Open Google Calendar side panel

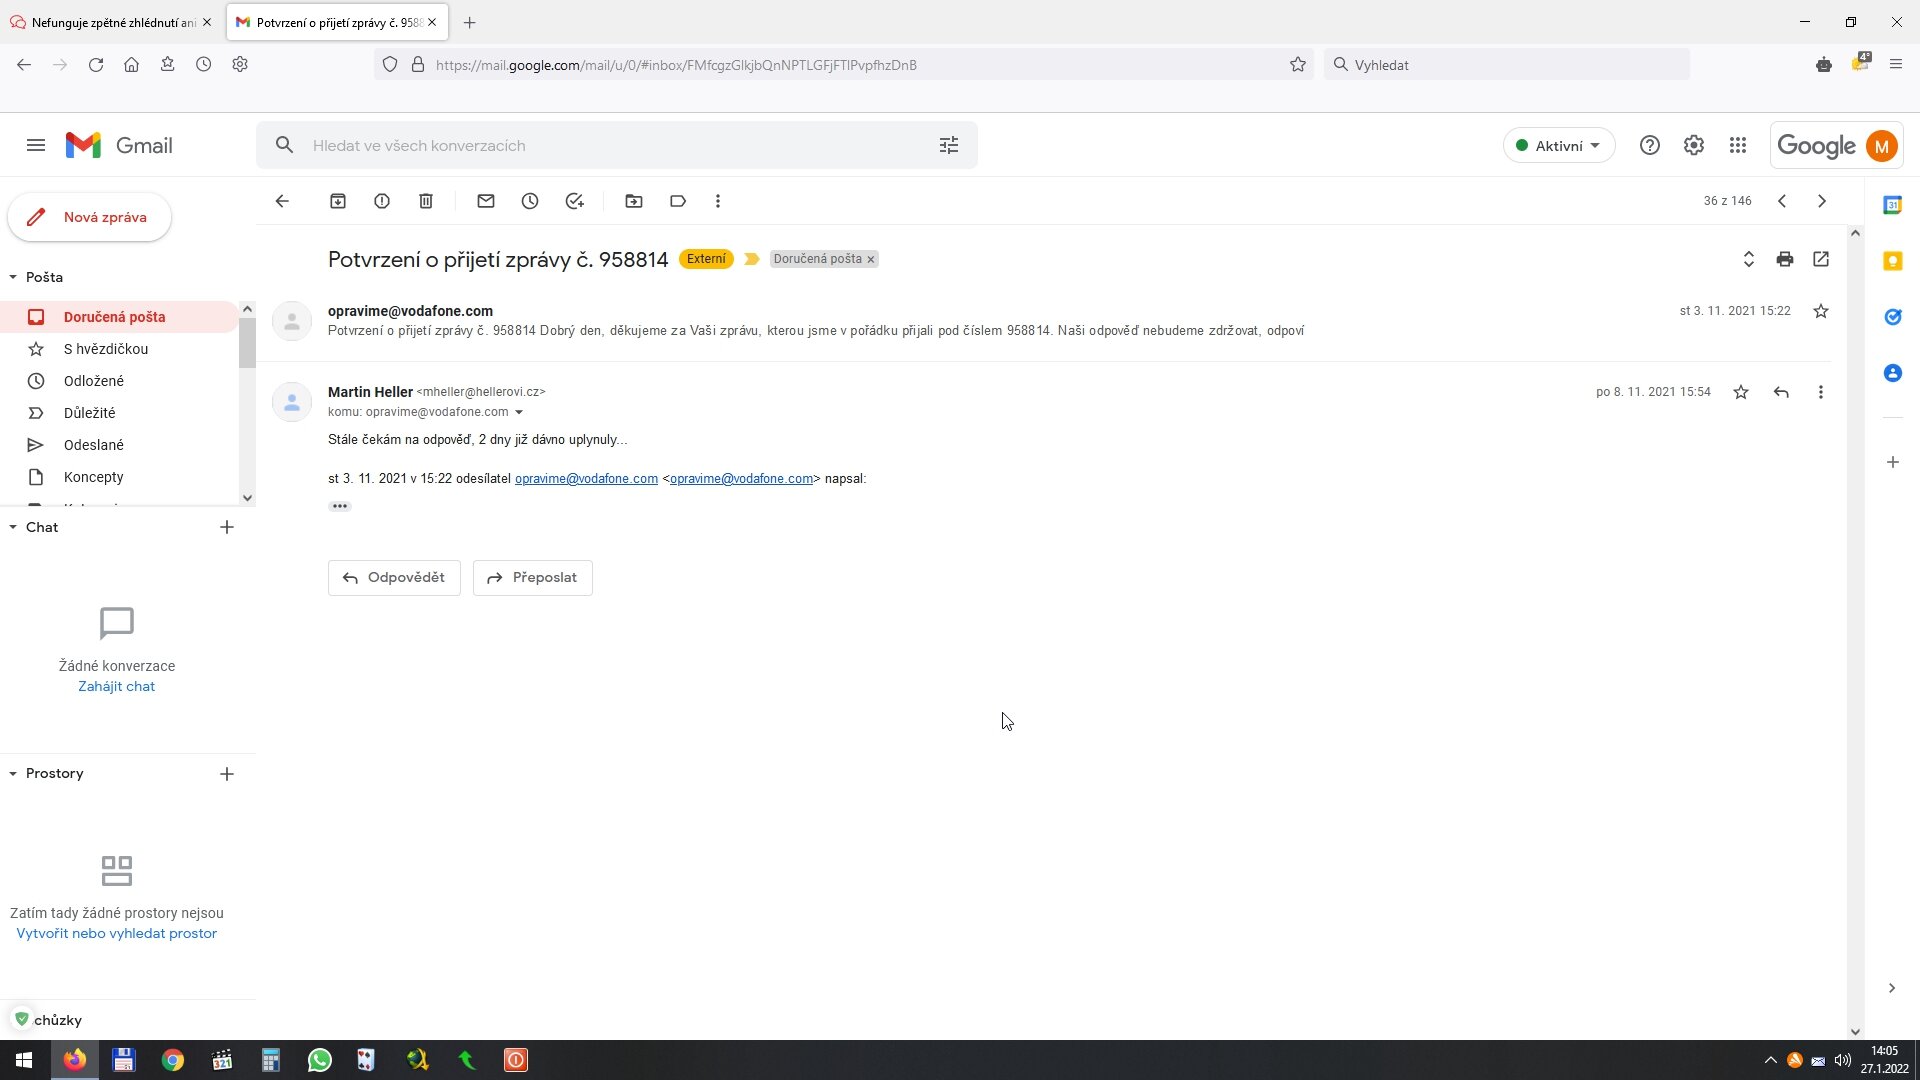1892,205
